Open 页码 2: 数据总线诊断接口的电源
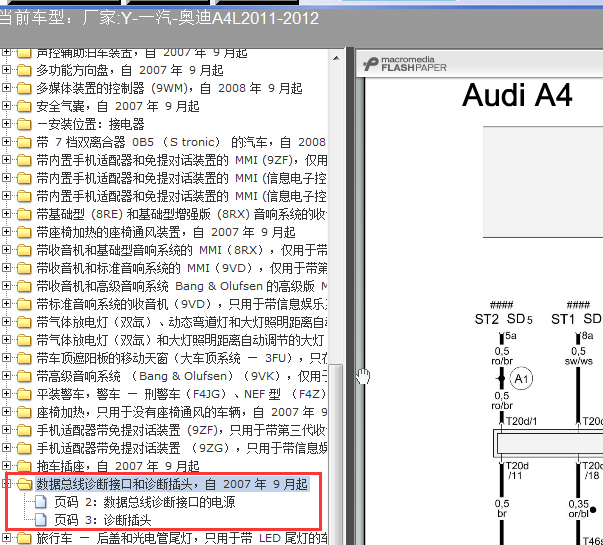 pos(145,502)
